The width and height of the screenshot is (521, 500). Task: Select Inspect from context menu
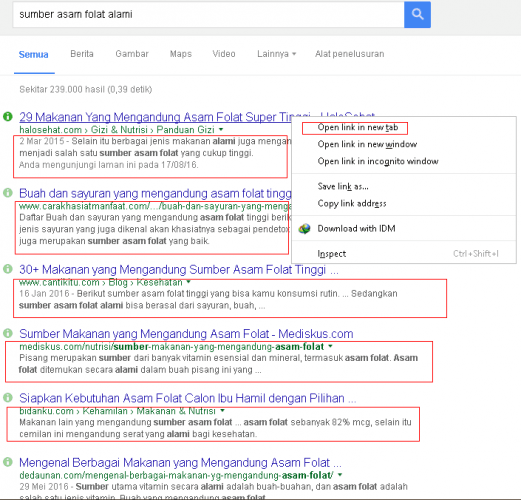click(332, 254)
